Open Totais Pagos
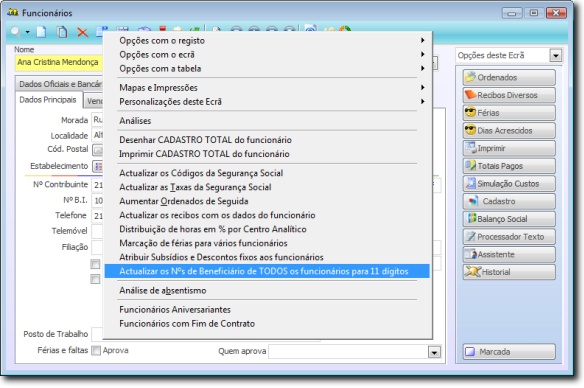 click(x=509, y=166)
